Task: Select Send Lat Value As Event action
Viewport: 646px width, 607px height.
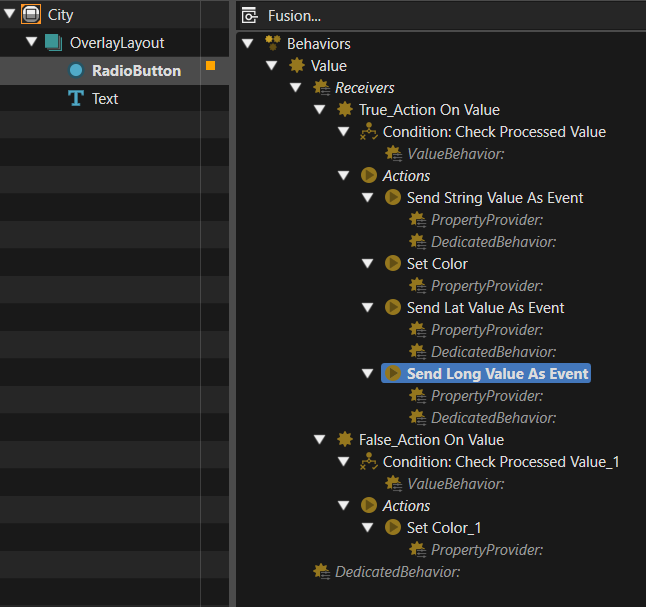Action: coord(485,308)
